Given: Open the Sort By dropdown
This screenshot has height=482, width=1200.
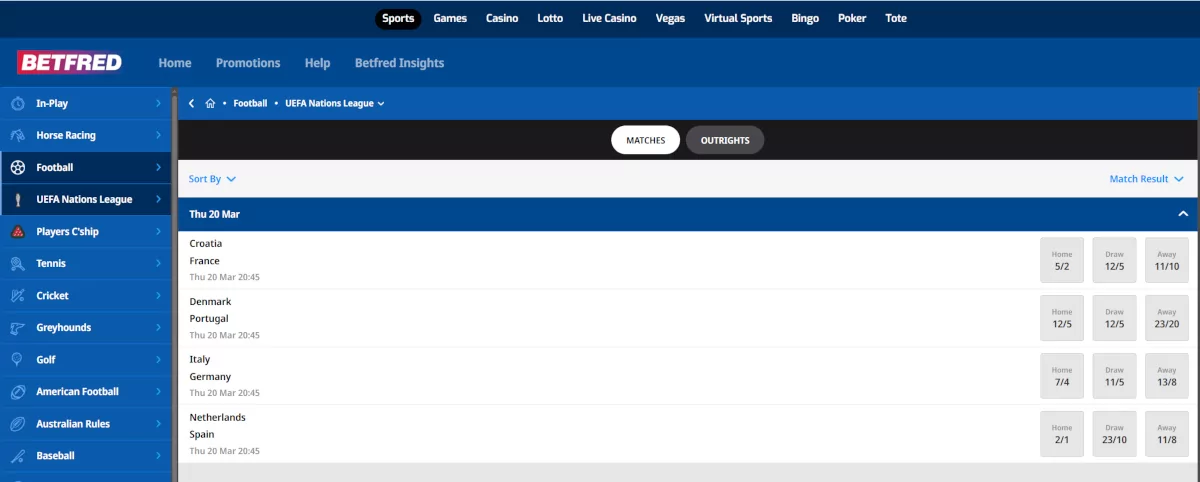Looking at the screenshot, I should tap(212, 179).
